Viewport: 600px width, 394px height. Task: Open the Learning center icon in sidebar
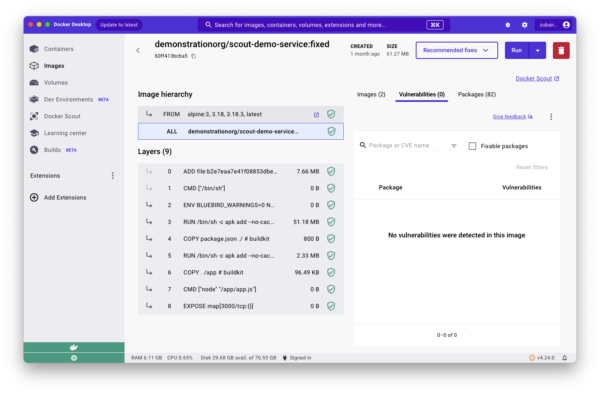pos(34,133)
